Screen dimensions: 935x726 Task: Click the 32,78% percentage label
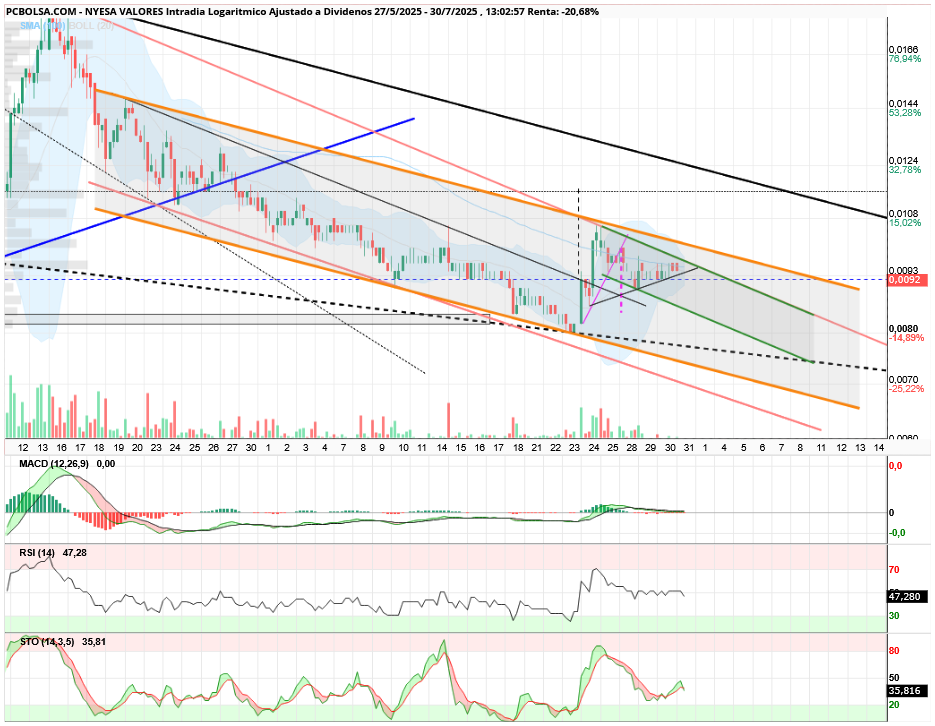tap(905, 170)
